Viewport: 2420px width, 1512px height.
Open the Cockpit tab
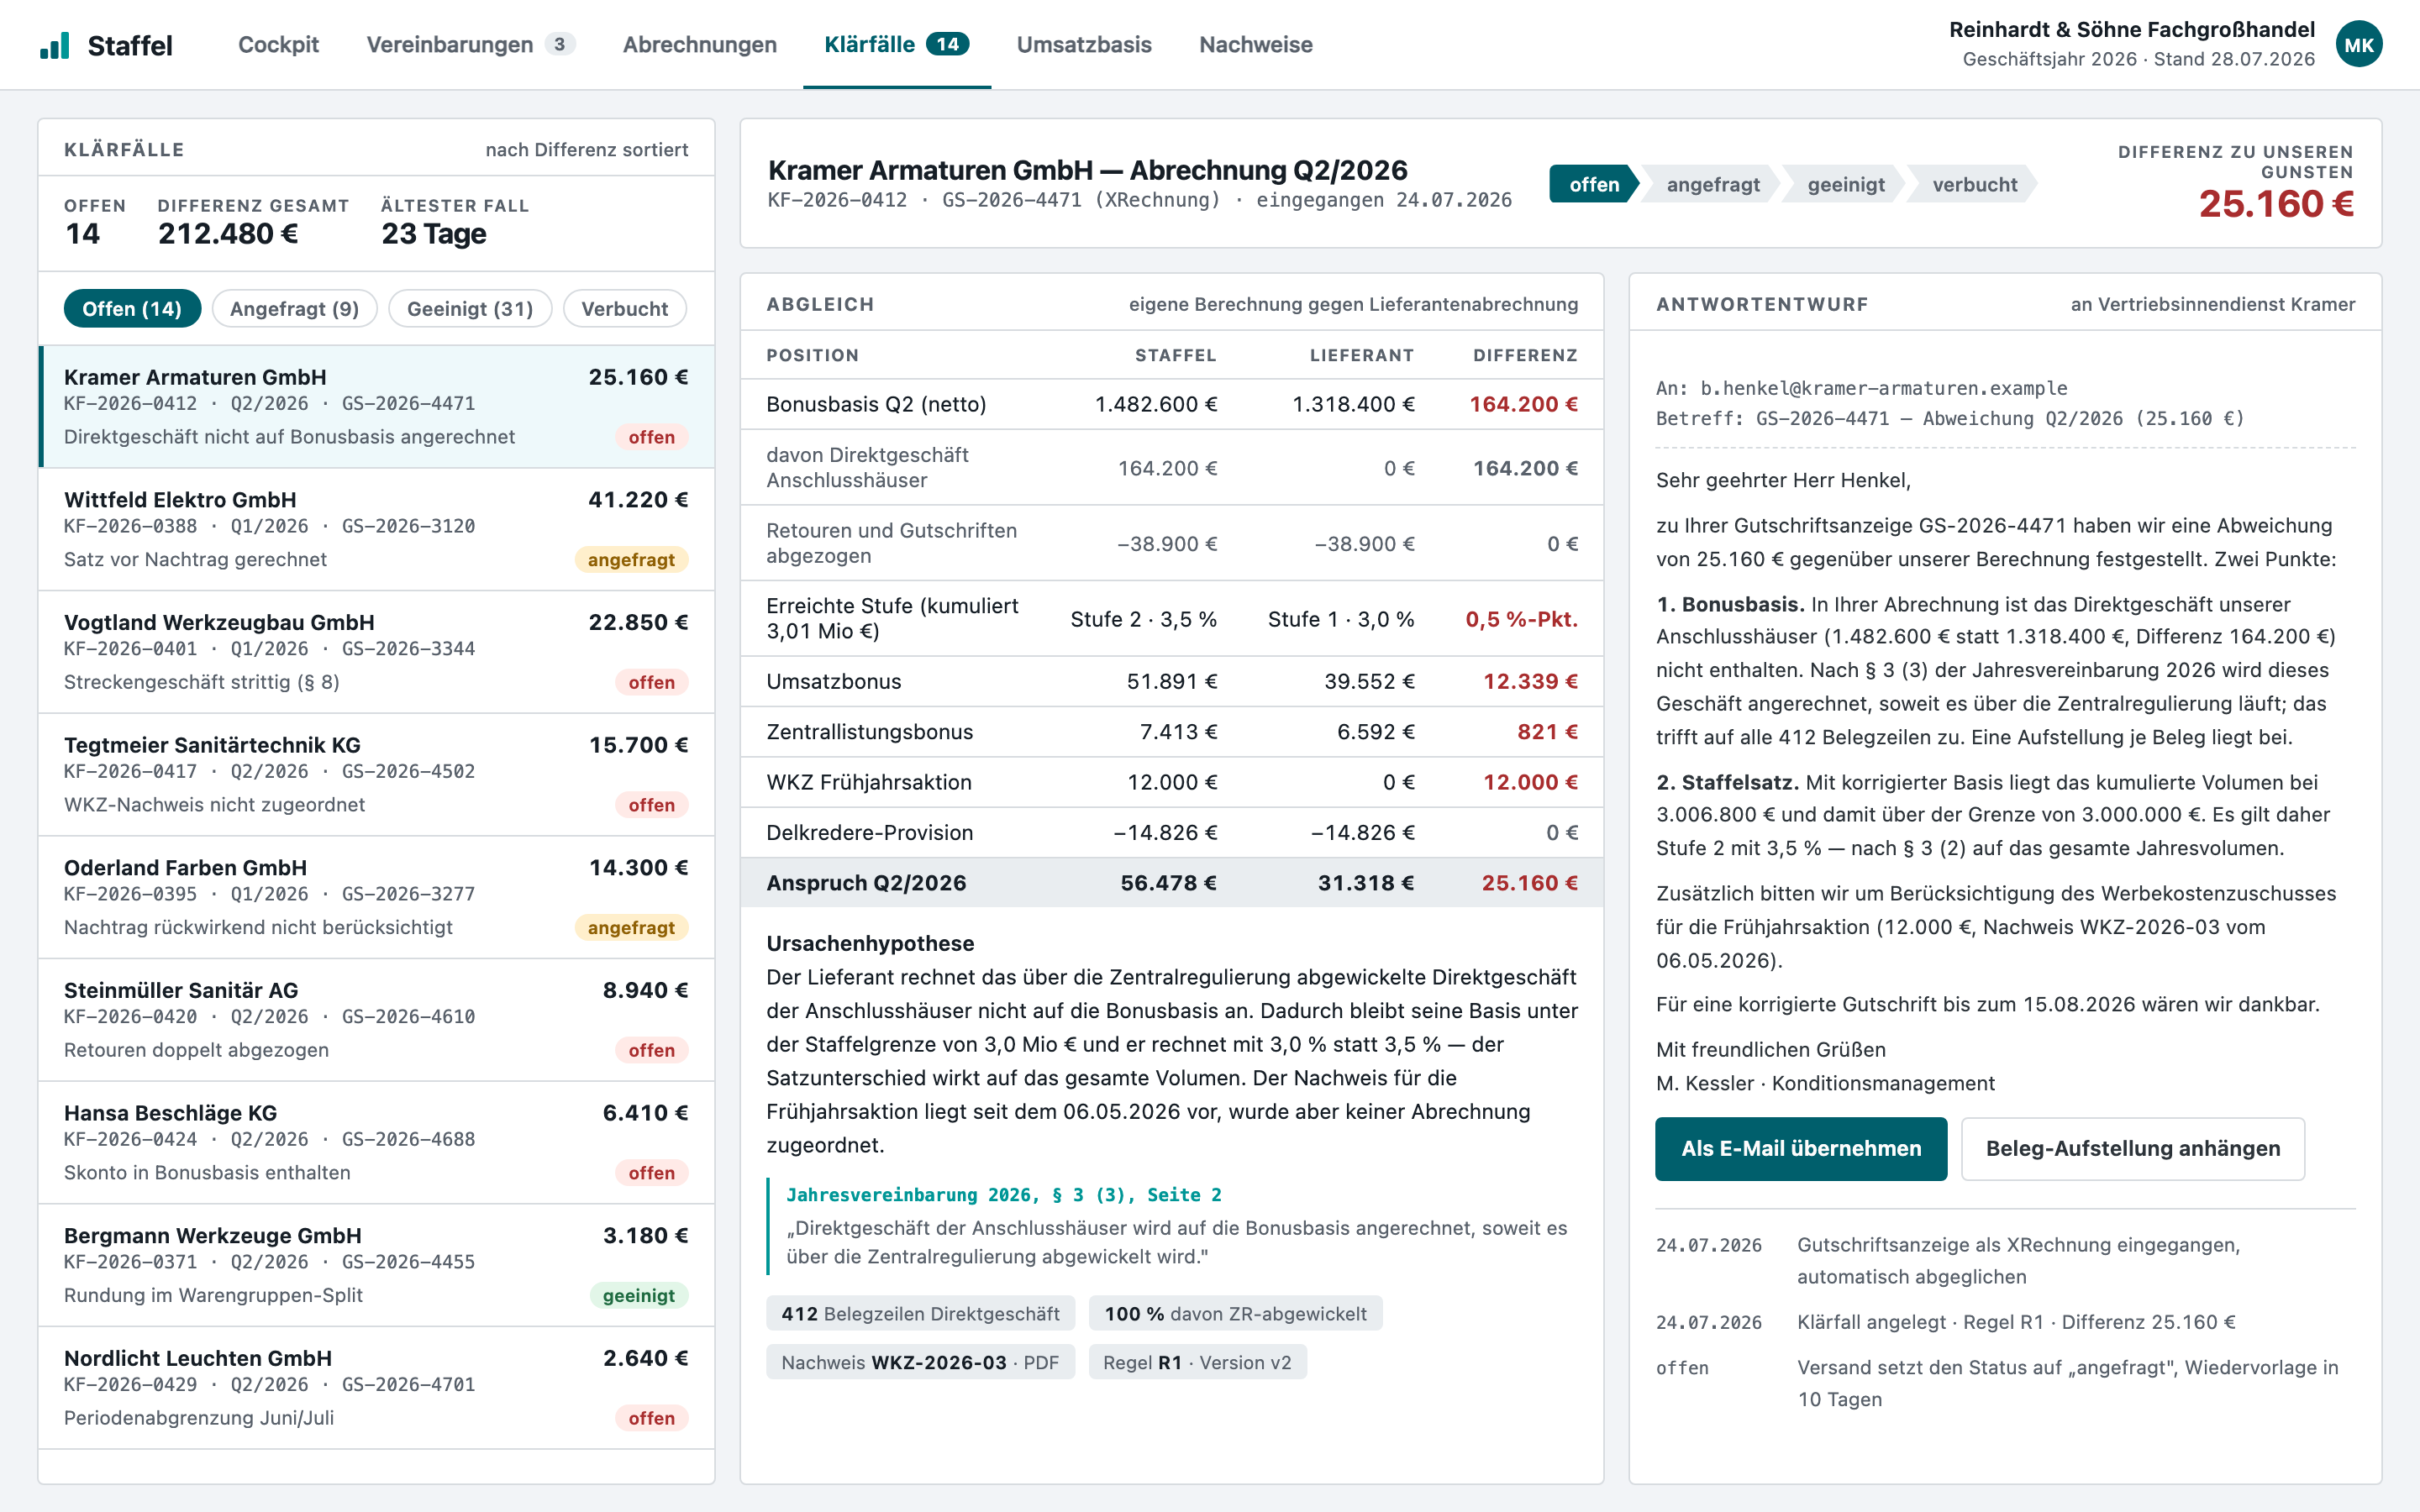click(278, 45)
